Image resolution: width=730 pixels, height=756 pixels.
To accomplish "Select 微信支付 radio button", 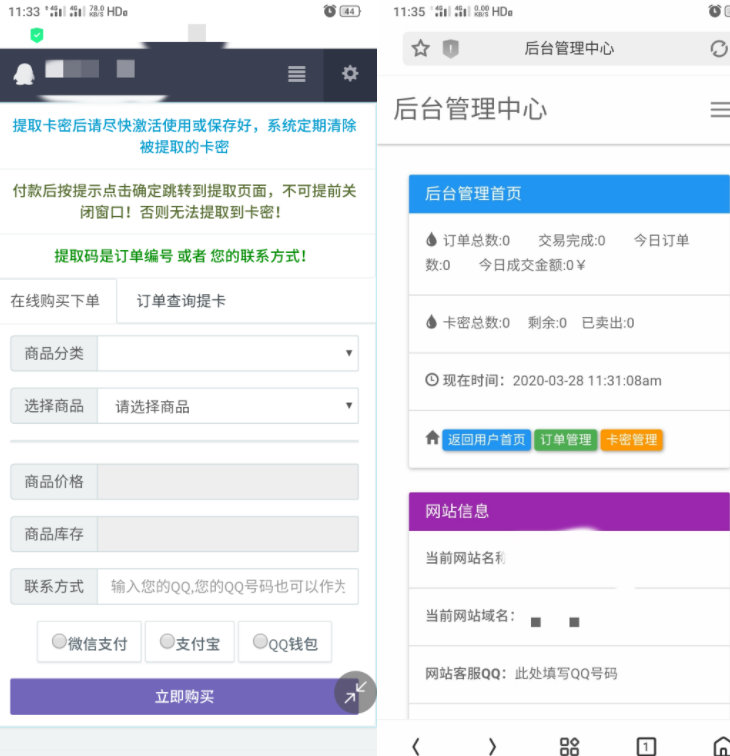I will [x=59, y=641].
